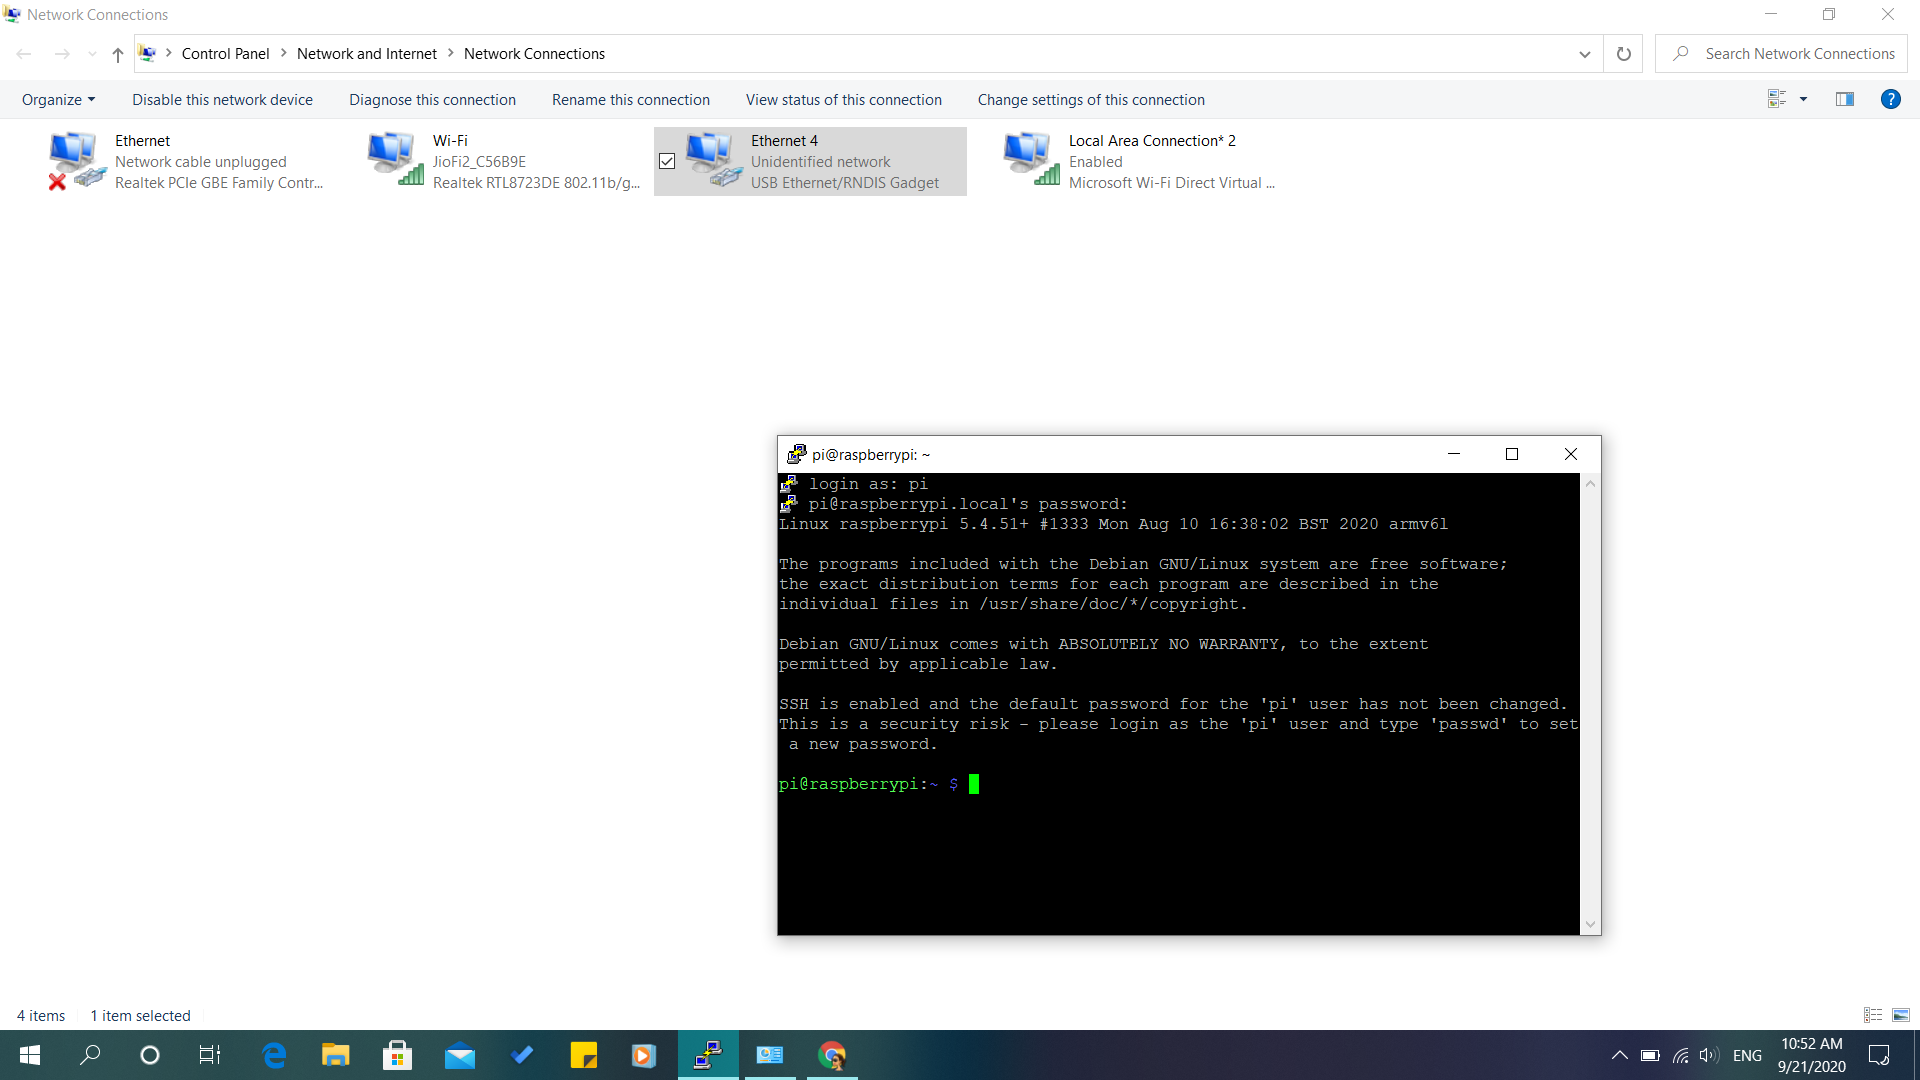Open the change-view dropdown arrow on the toolbar

(x=1803, y=99)
